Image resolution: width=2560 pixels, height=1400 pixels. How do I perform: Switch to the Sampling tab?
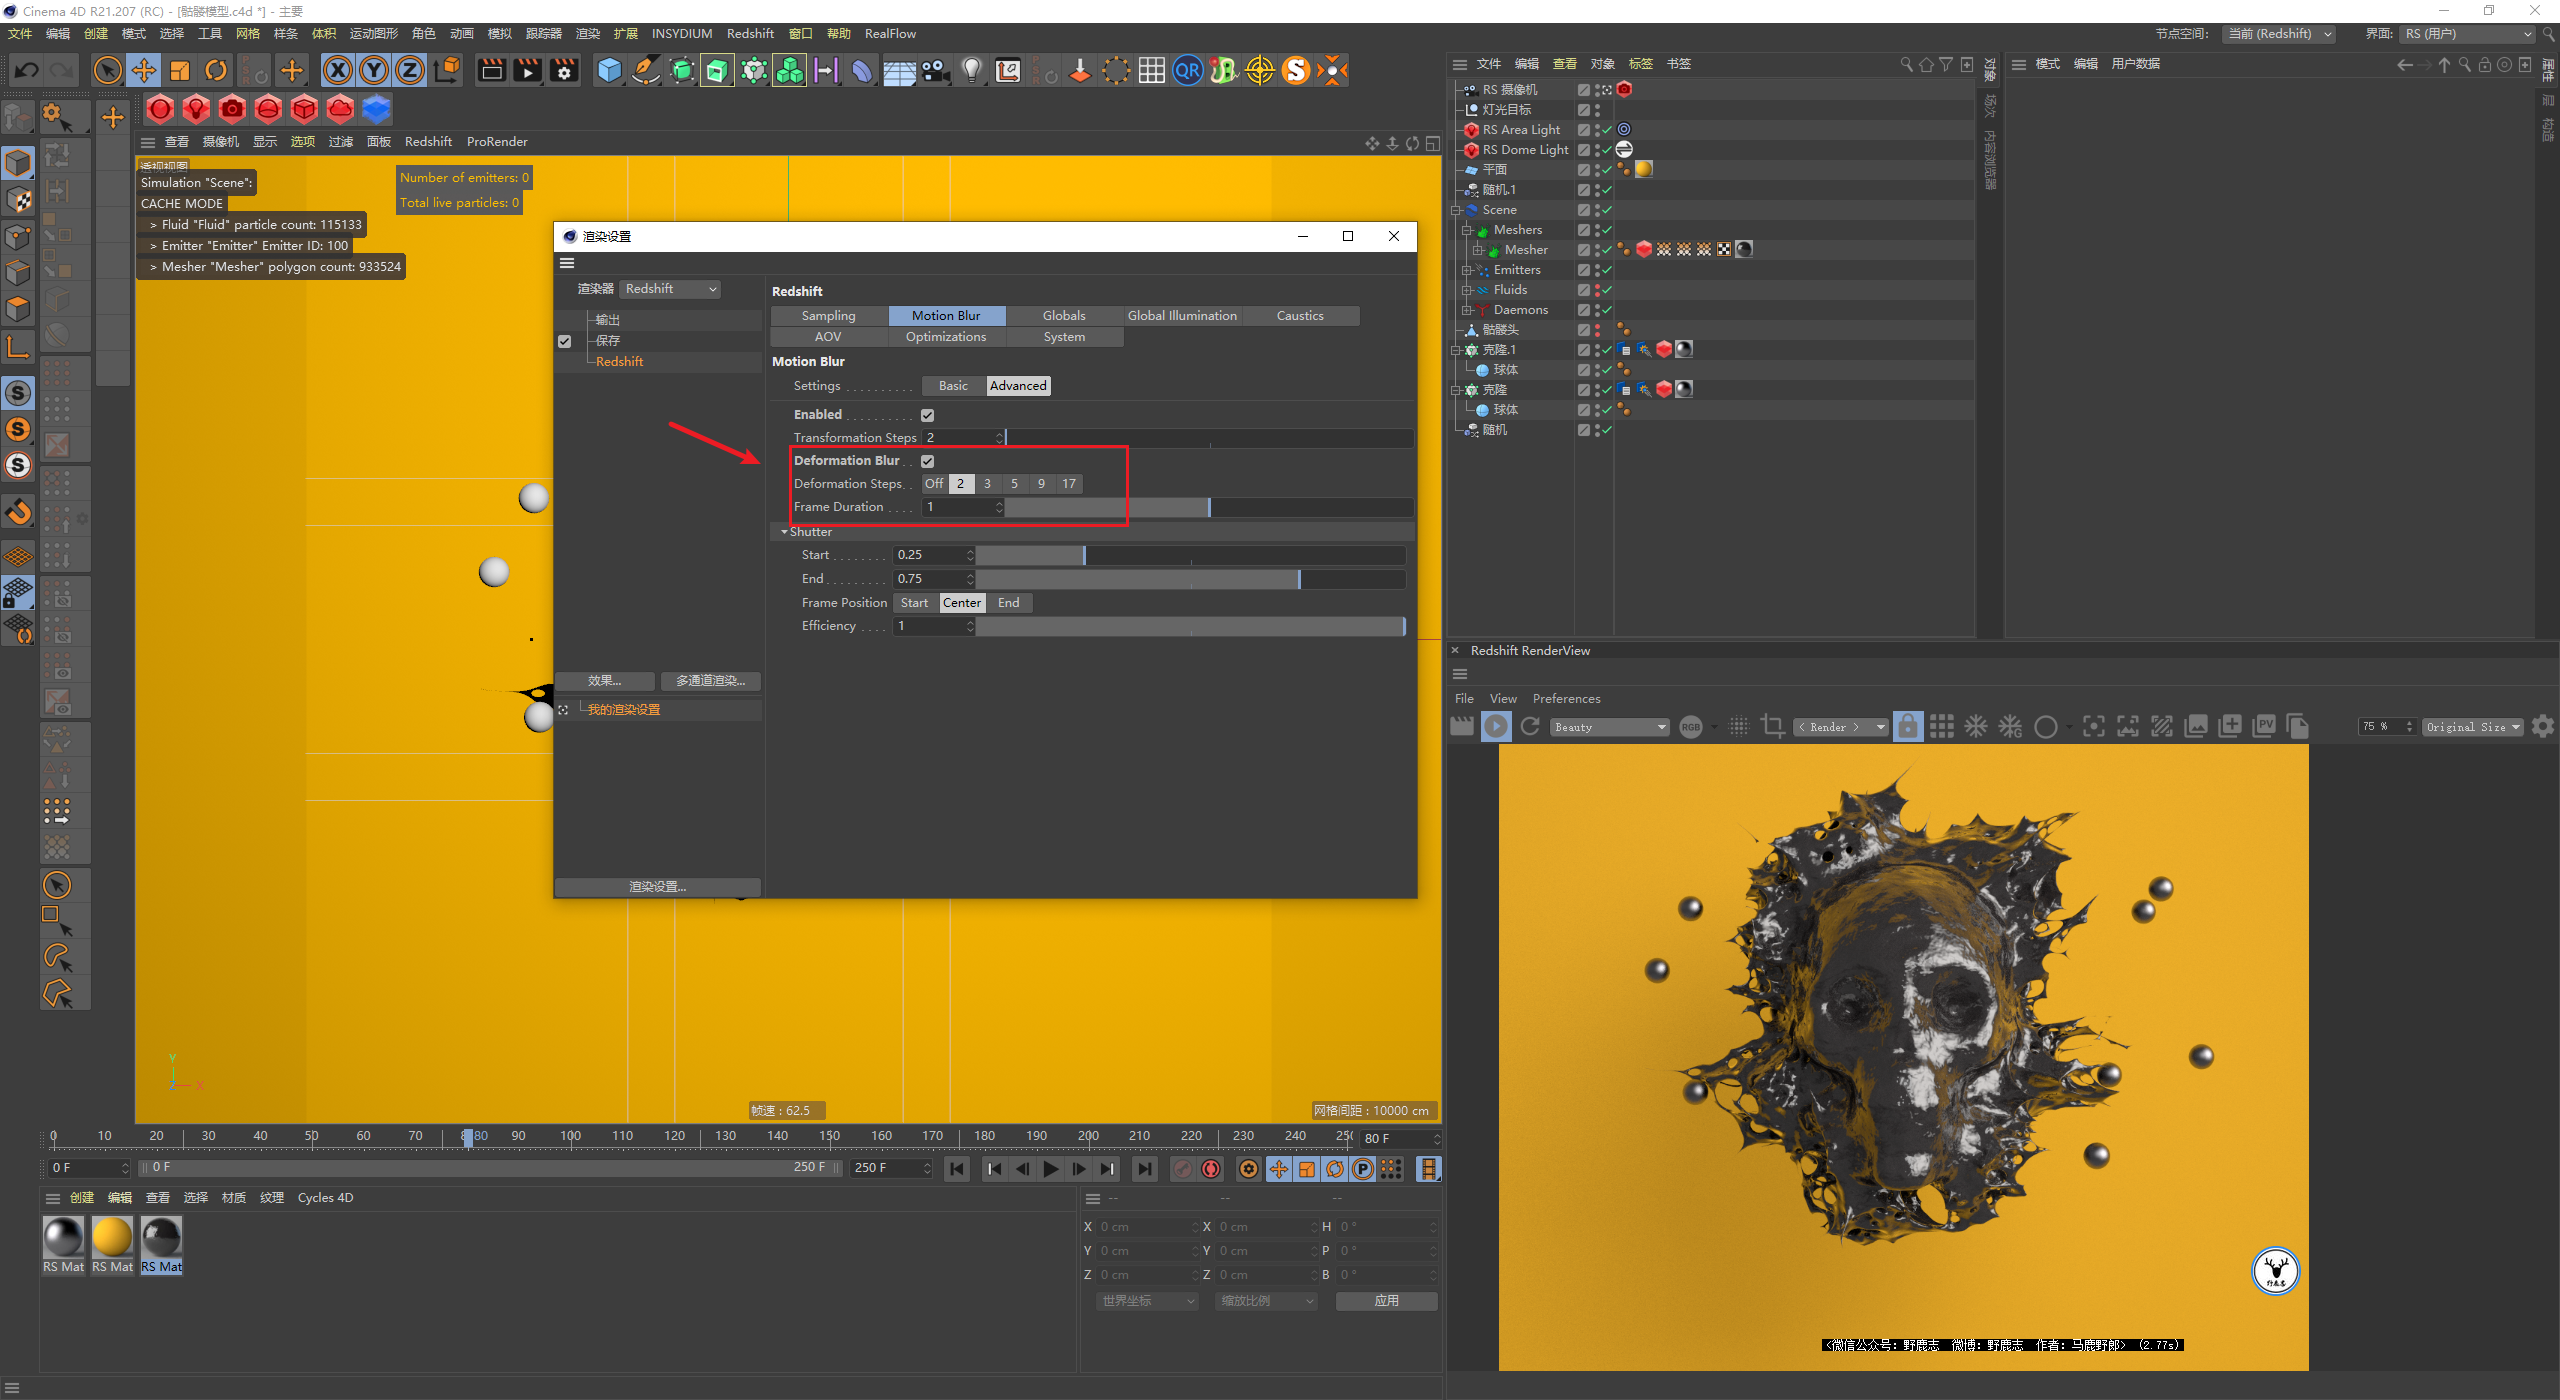coord(828,316)
